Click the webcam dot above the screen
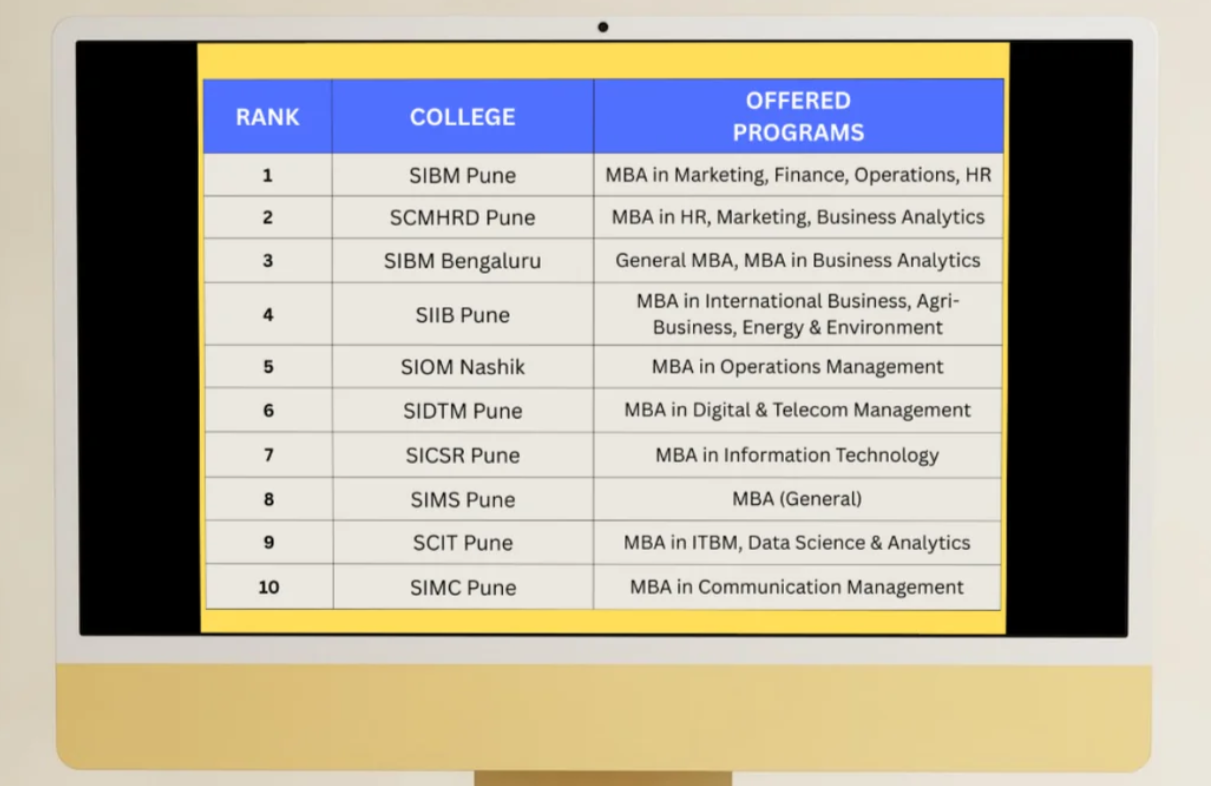The height and width of the screenshot is (786, 1211). (x=603, y=27)
